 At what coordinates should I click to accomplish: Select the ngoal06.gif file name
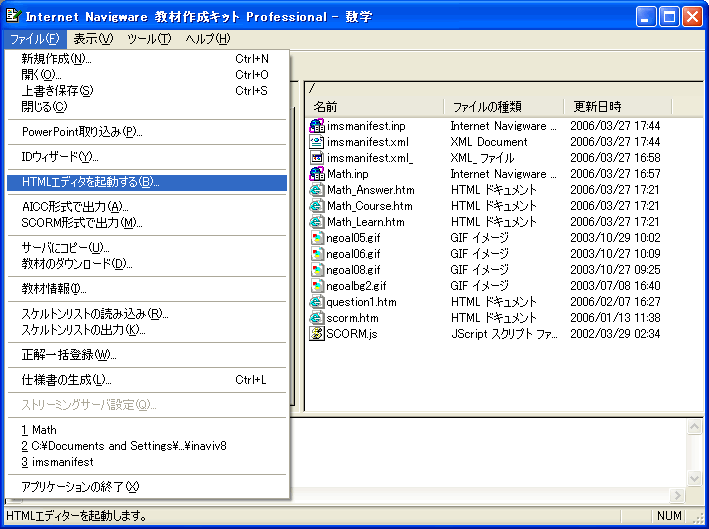[x=353, y=254]
